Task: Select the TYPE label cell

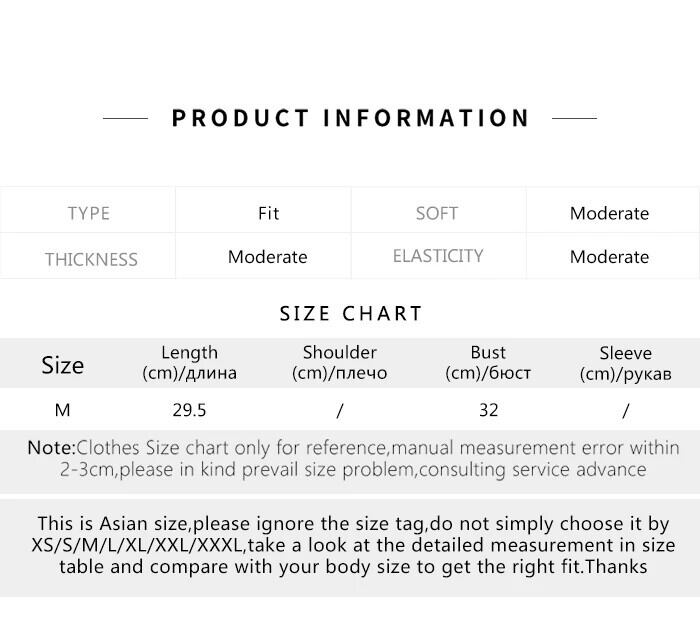Action: [x=88, y=213]
